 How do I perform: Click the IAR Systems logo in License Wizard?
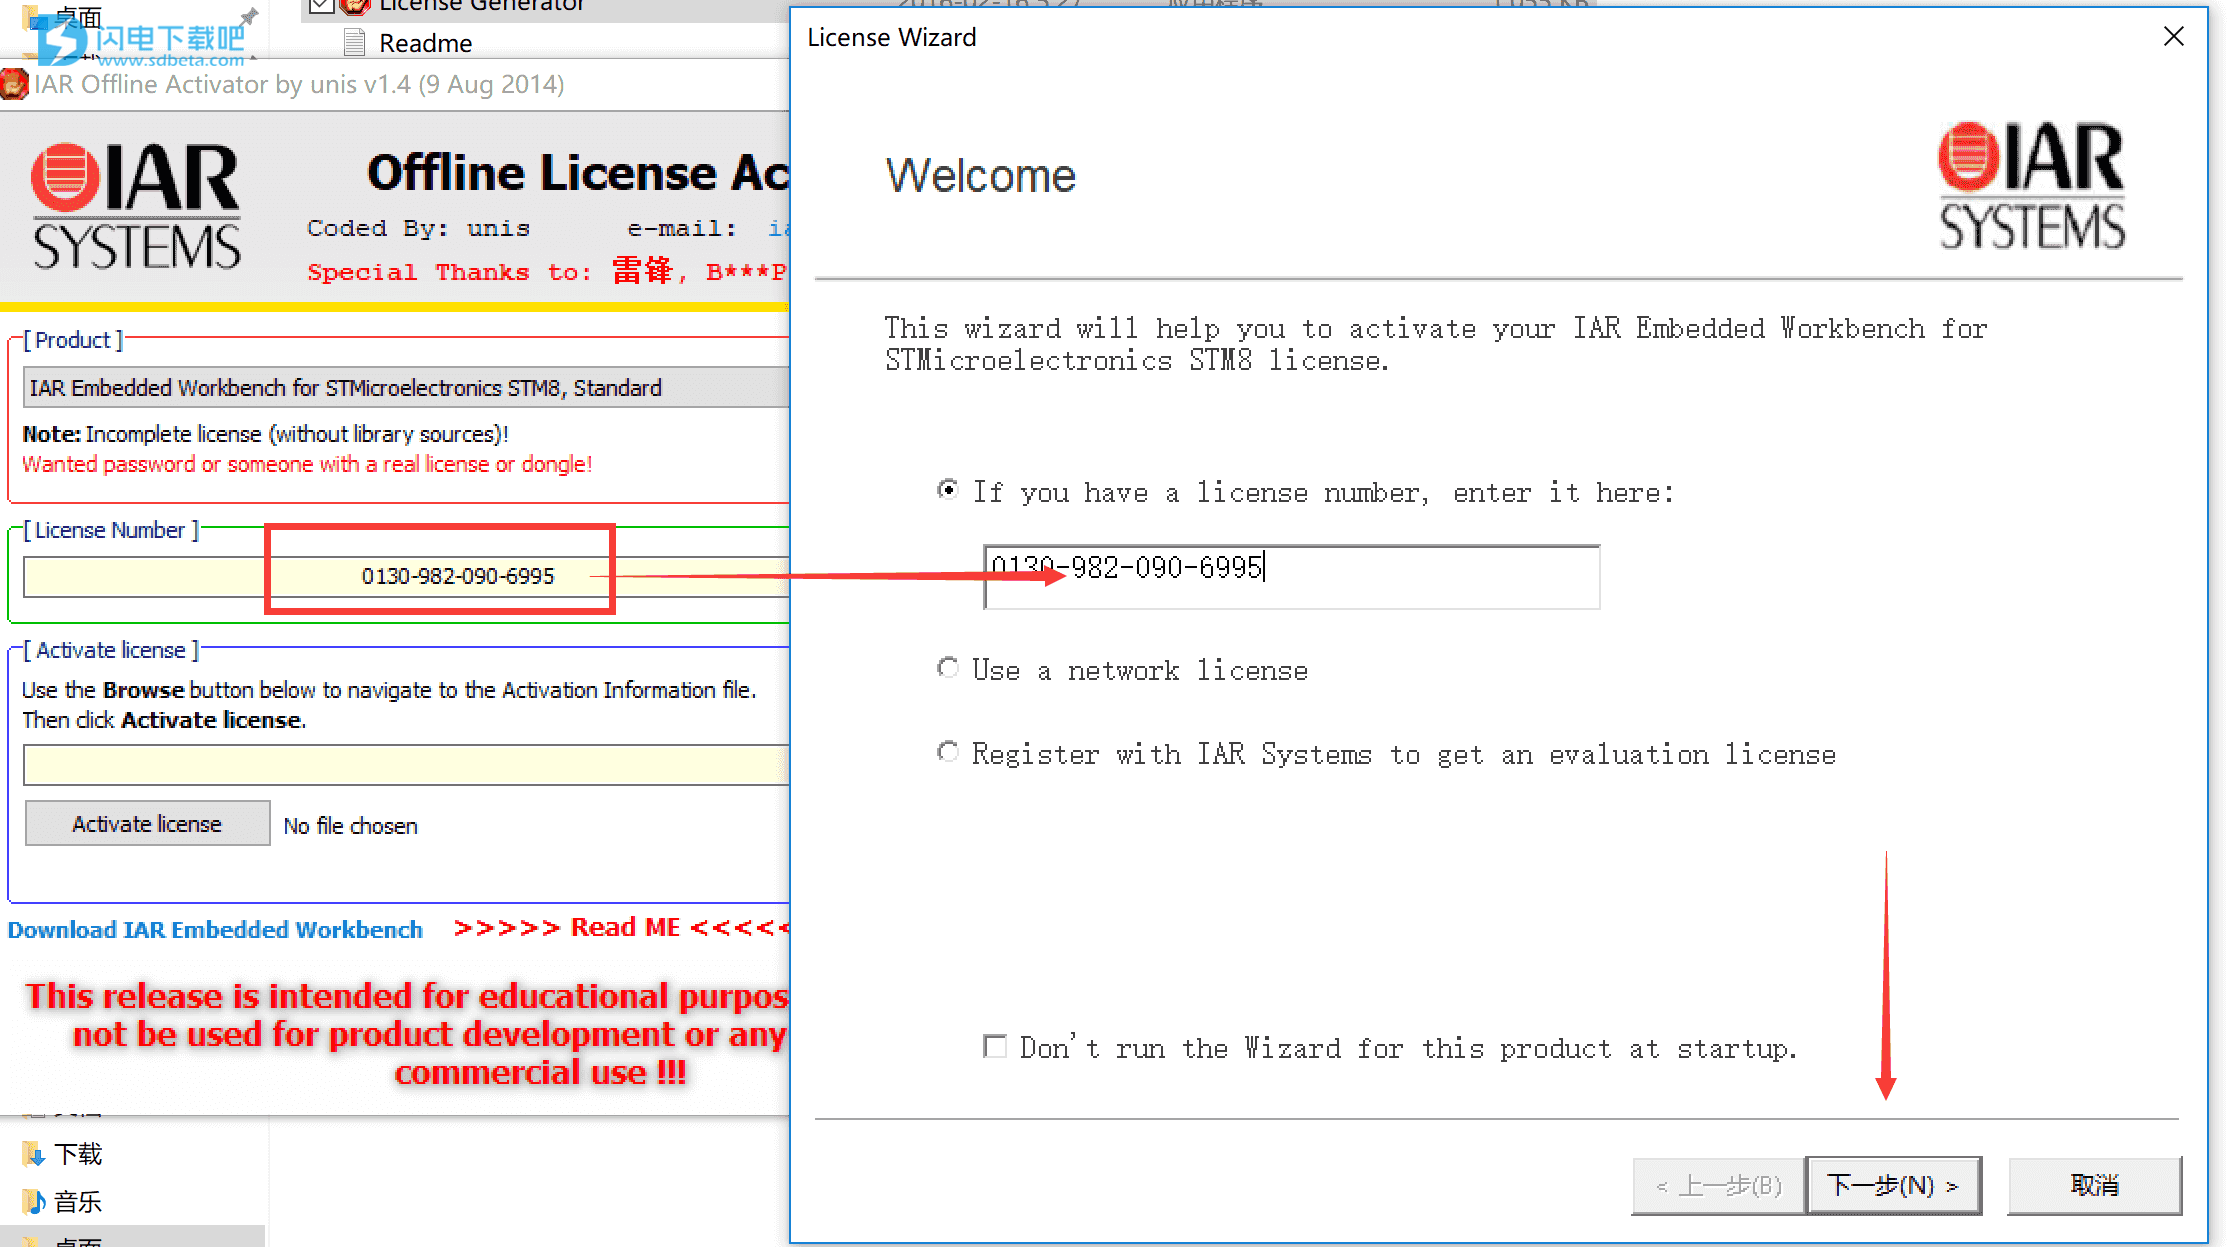coord(2031,186)
